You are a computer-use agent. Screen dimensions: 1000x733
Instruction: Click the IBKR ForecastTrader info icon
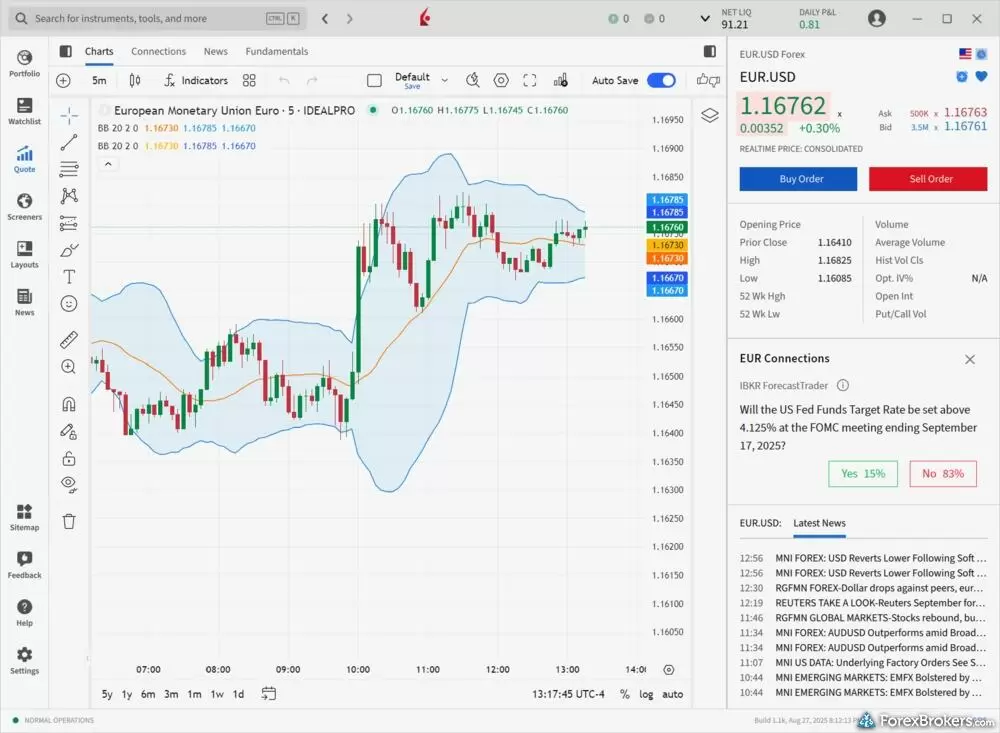tap(842, 385)
